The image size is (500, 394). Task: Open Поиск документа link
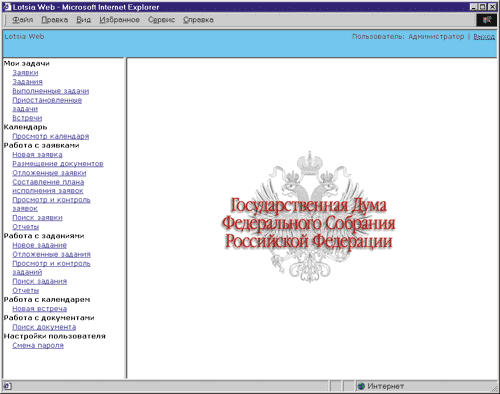[x=44, y=327]
